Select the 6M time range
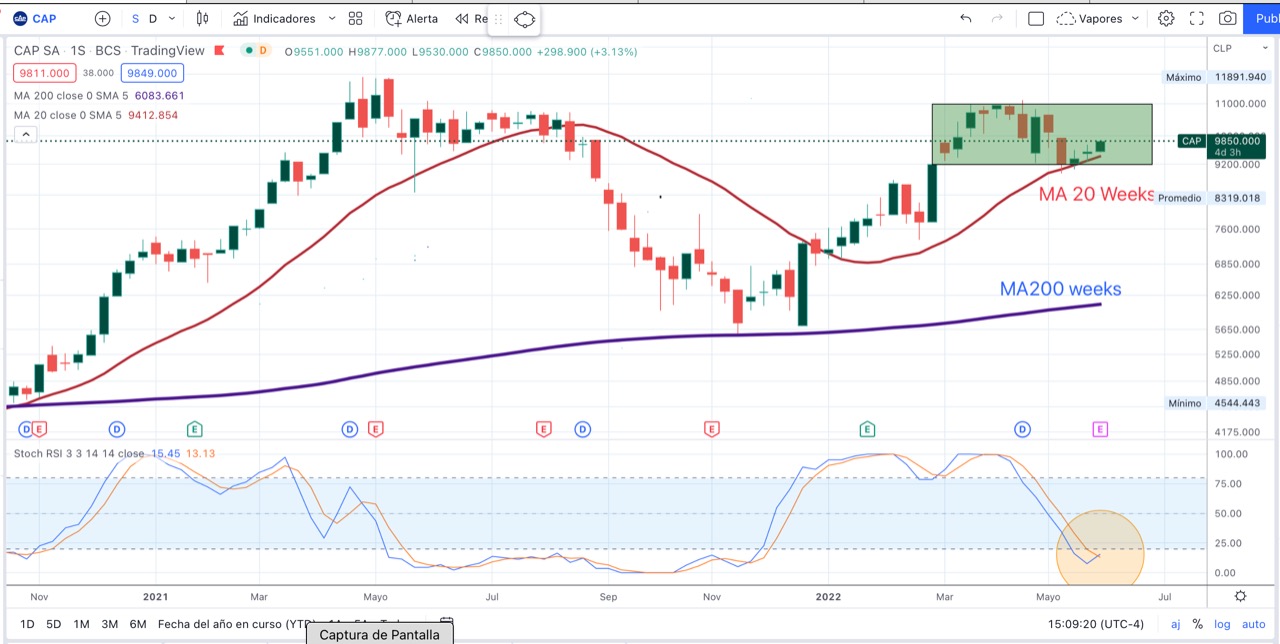The image size is (1280, 644). tap(138, 624)
